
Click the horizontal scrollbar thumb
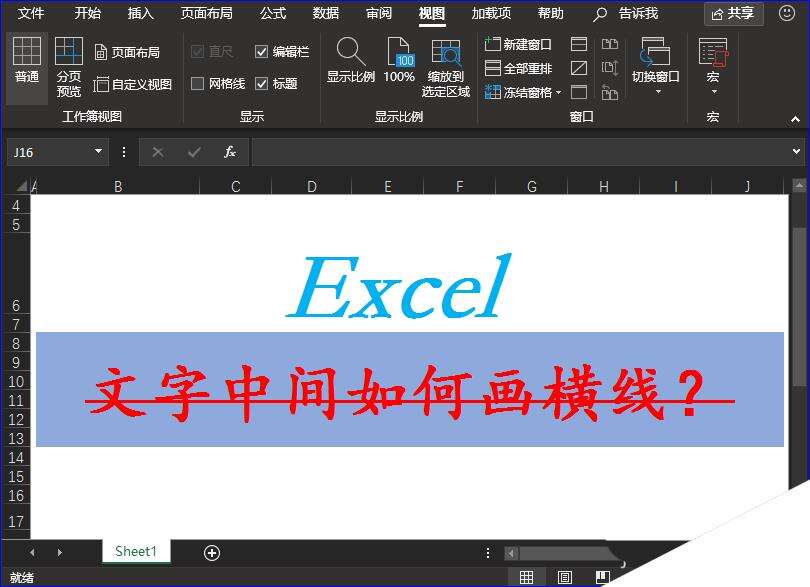tap(568, 553)
